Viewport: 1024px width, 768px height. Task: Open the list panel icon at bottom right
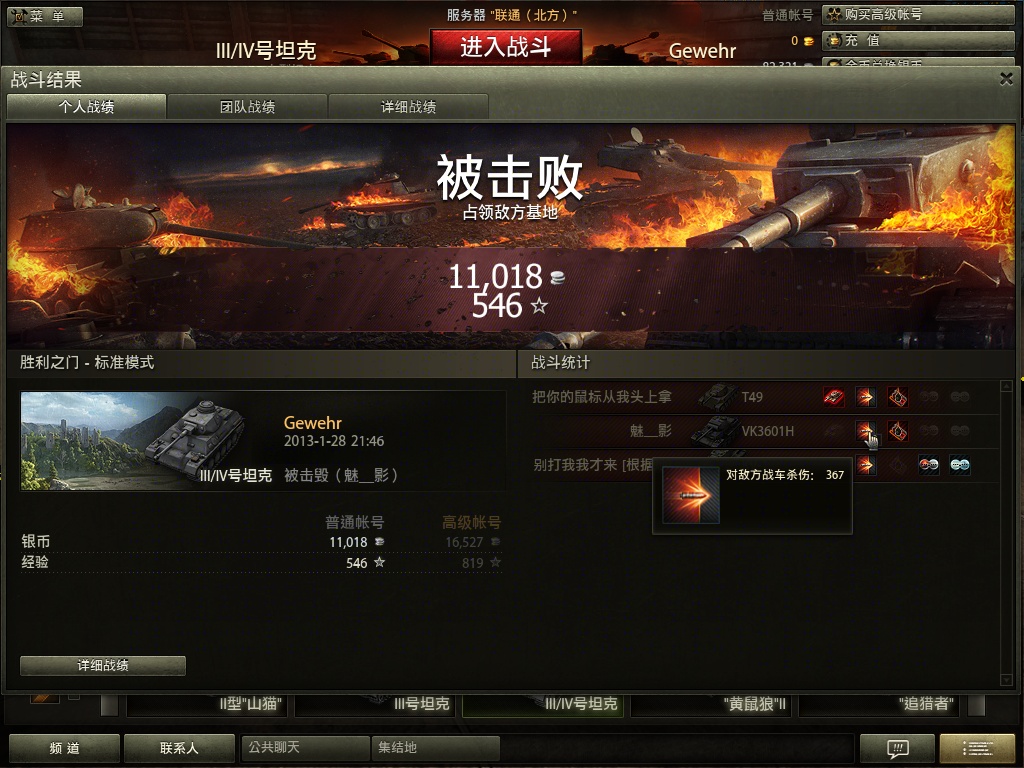click(978, 748)
